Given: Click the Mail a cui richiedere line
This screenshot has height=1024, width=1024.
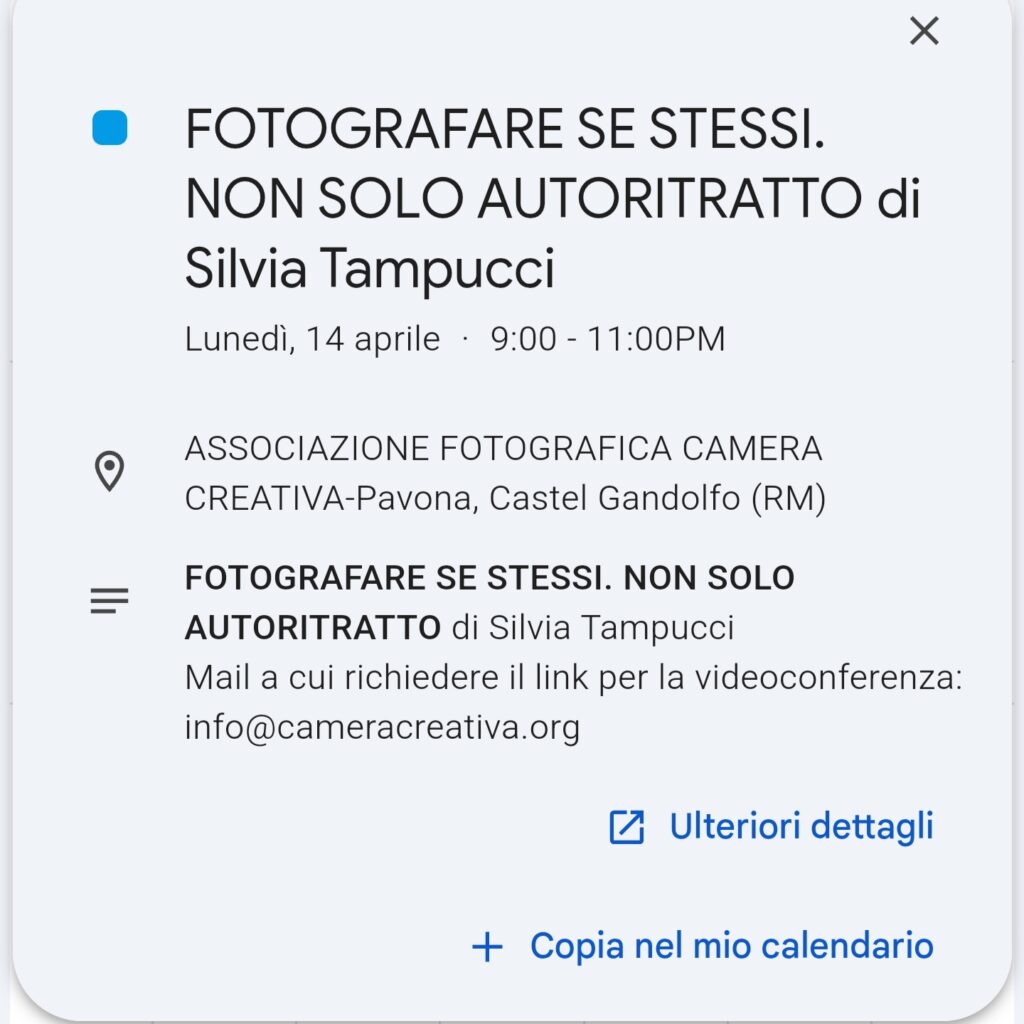Looking at the screenshot, I should pyautogui.click(x=573, y=677).
